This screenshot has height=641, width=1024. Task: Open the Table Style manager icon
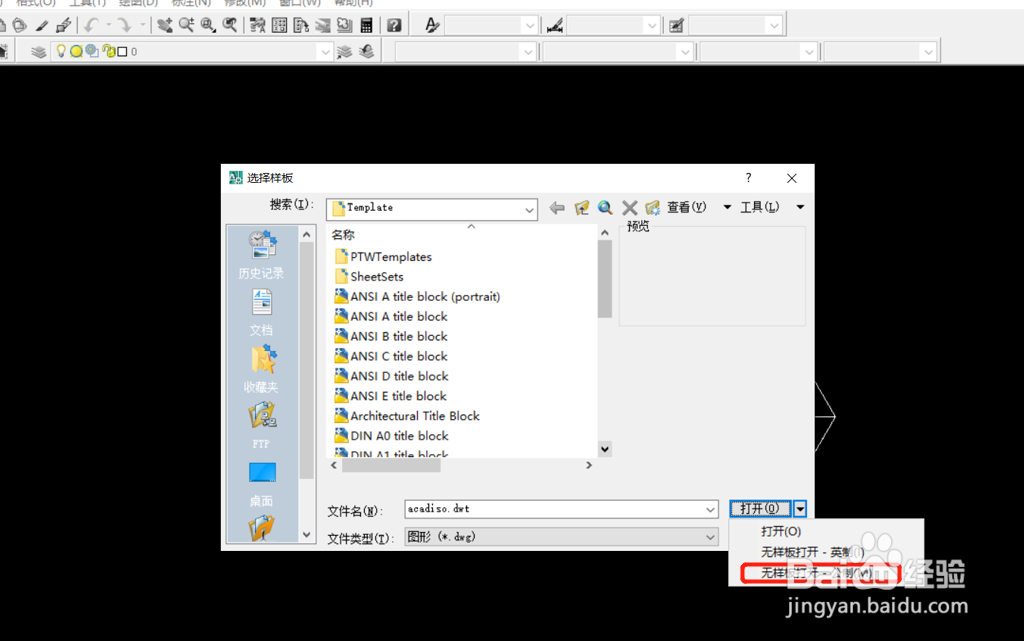(x=677, y=25)
